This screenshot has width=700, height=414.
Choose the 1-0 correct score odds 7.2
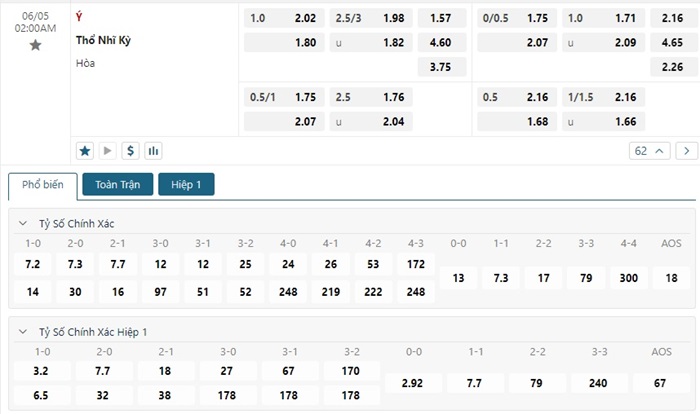point(32,264)
